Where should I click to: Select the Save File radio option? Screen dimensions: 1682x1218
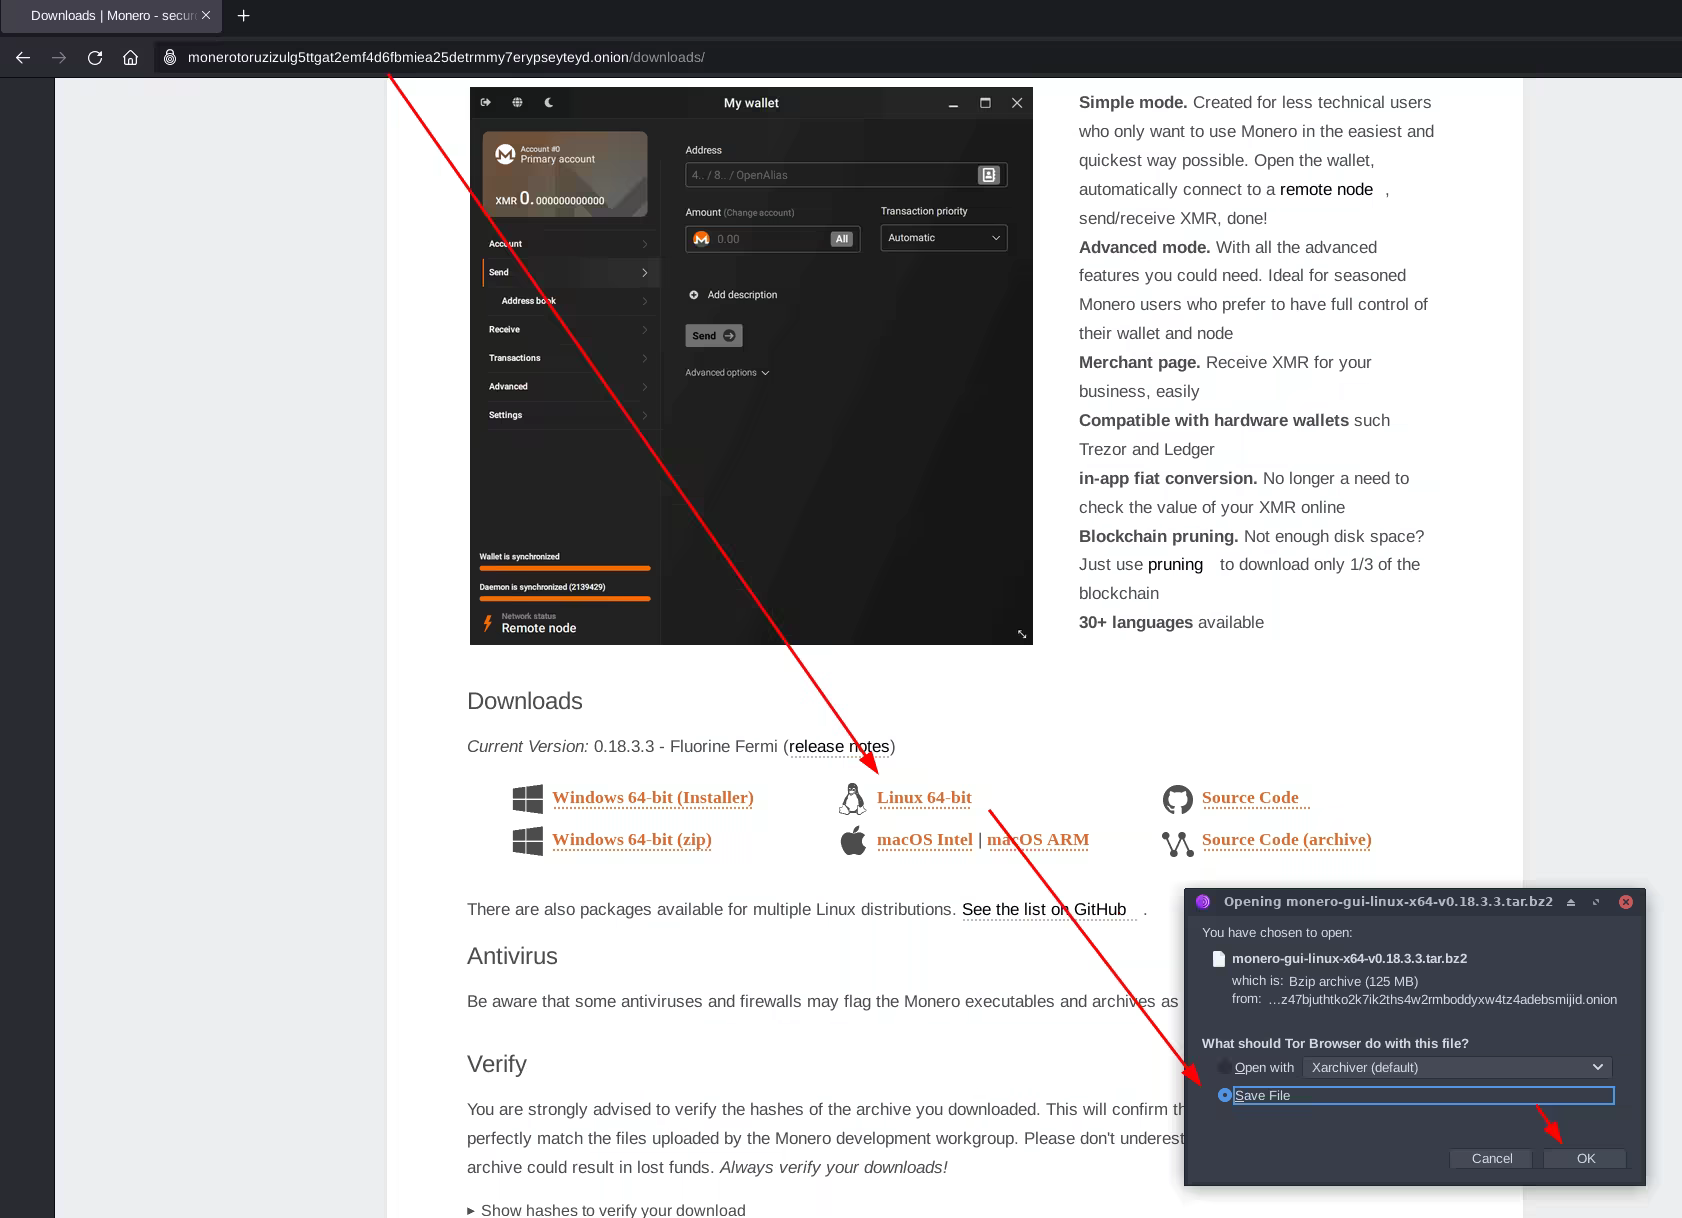1225,1095
